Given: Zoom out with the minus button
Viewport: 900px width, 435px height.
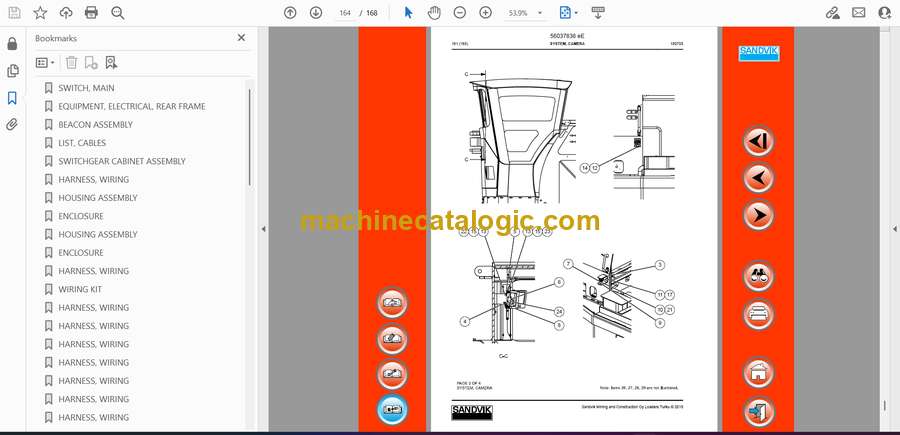Looking at the screenshot, I should coord(460,13).
